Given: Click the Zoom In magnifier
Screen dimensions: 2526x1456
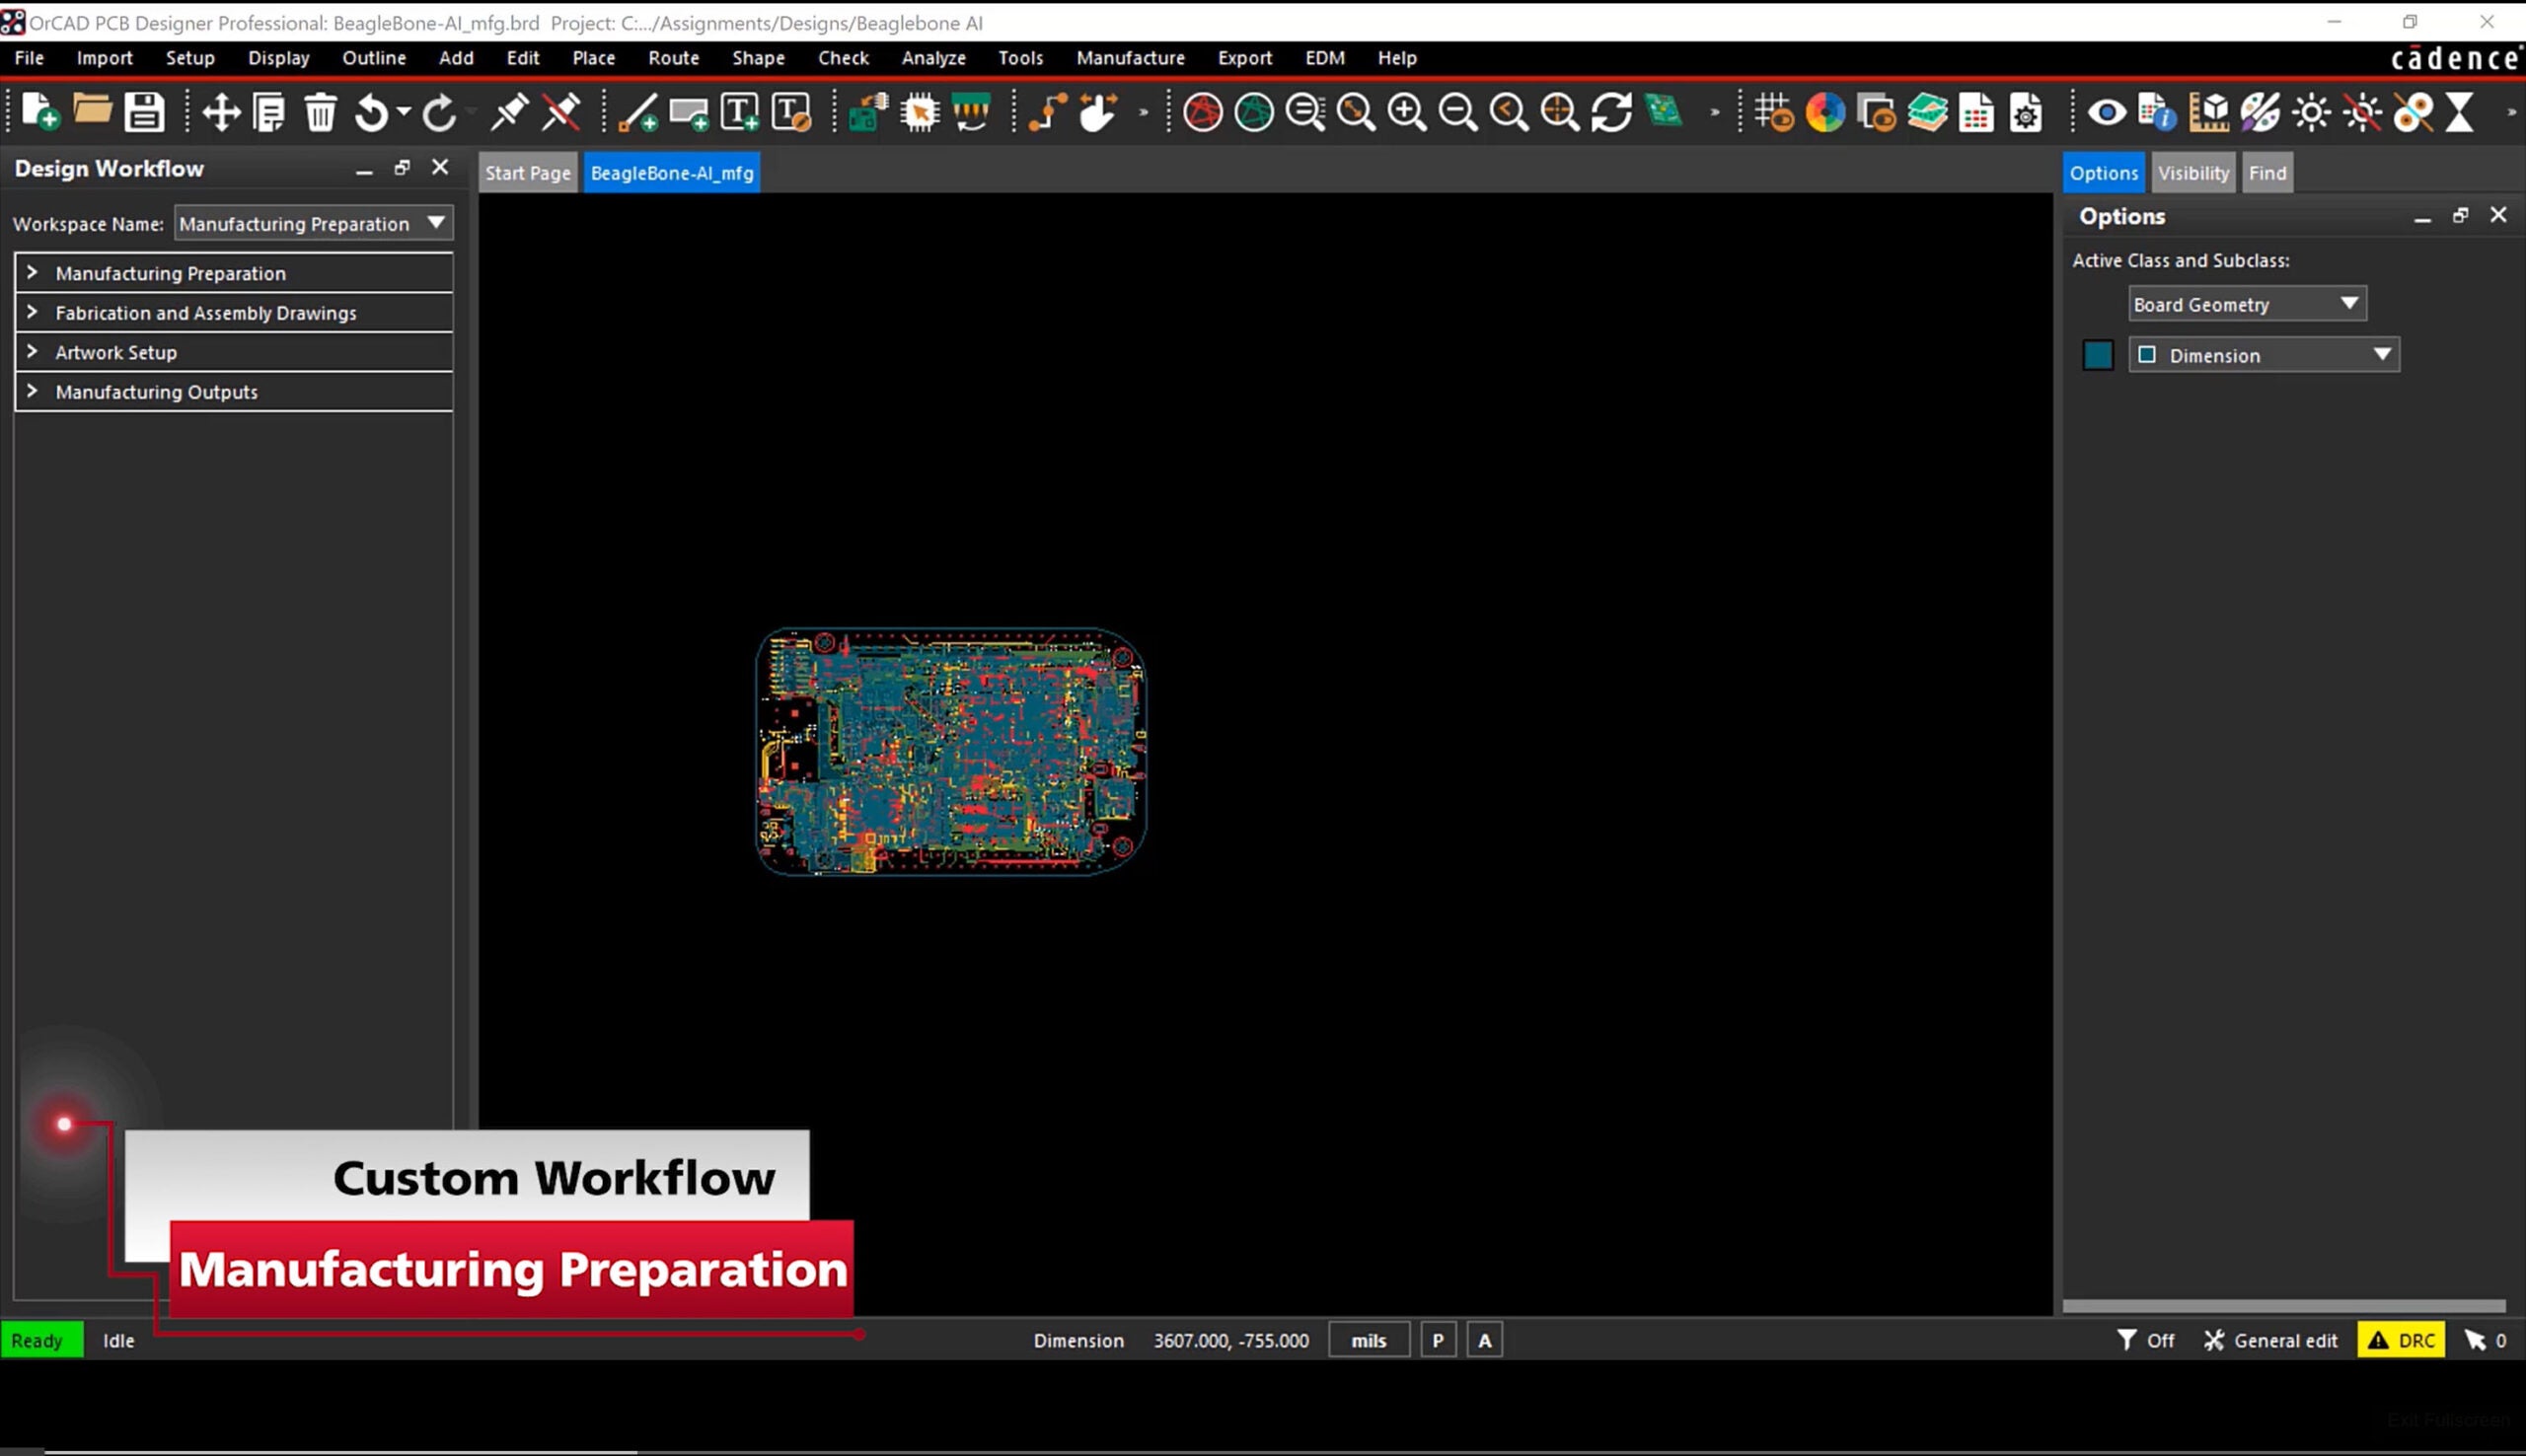Looking at the screenshot, I should [x=1407, y=112].
